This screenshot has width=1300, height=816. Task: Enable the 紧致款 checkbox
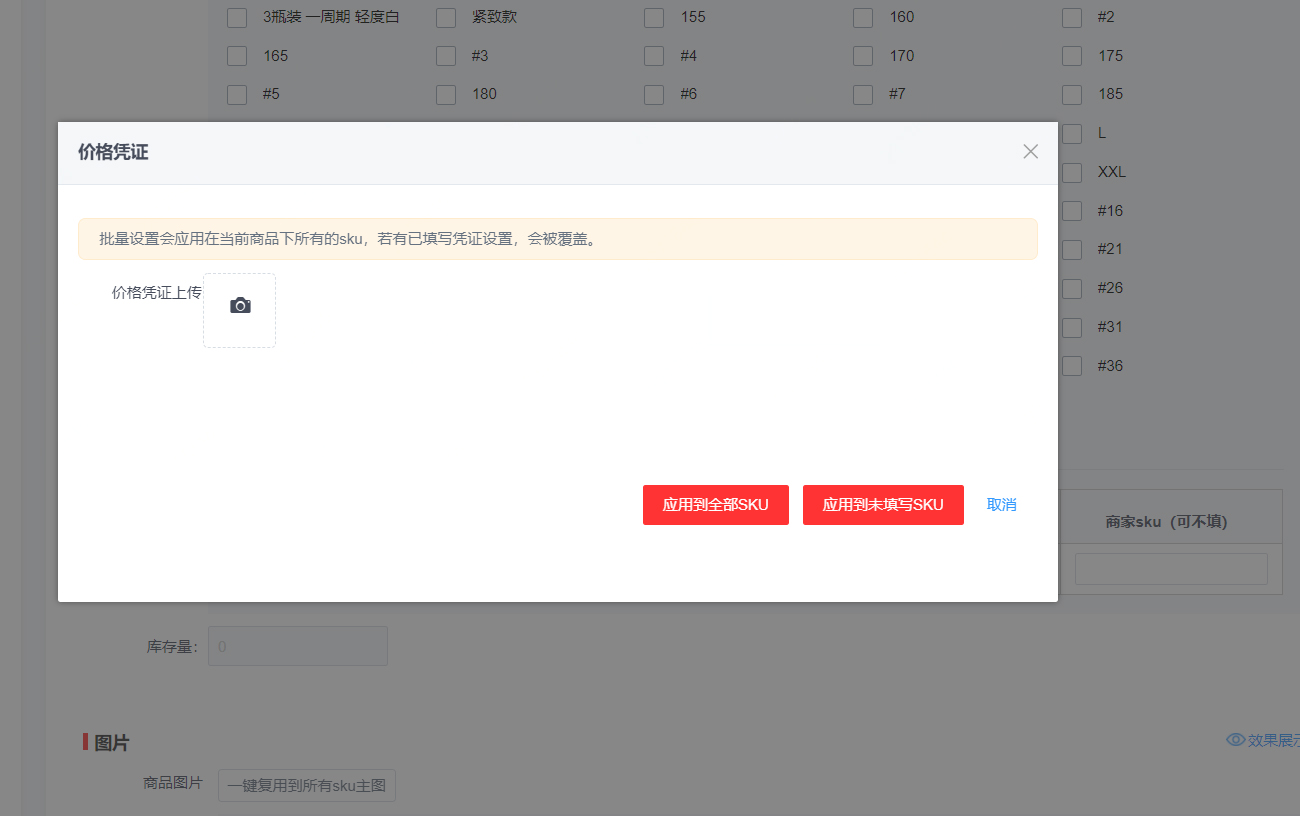[445, 17]
